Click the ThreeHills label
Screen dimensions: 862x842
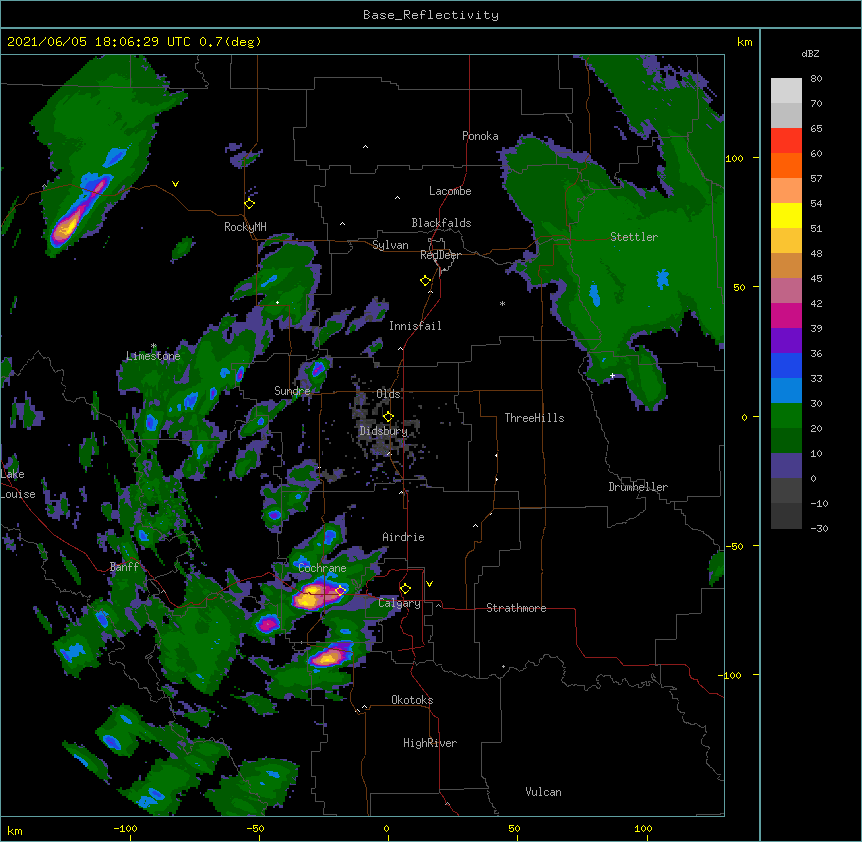coord(534,418)
